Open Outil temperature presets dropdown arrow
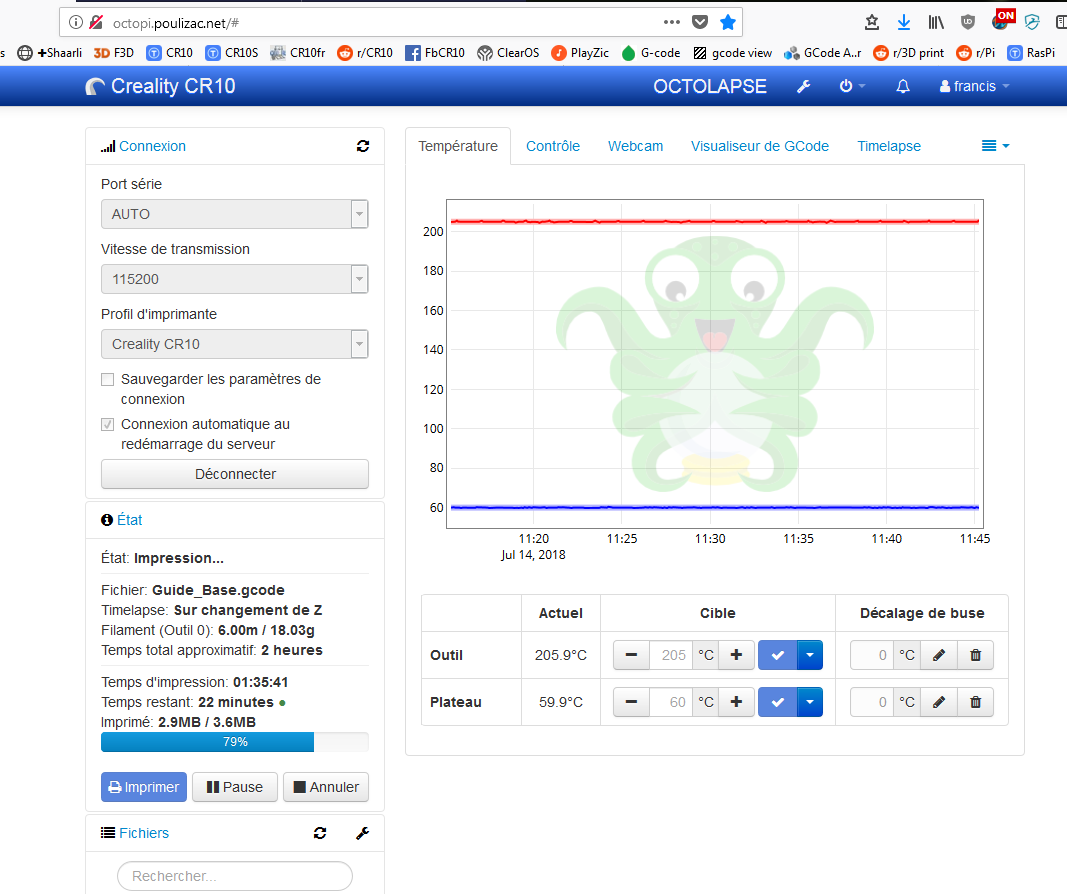Screen dimensions: 1067x894 pyautogui.click(x=810, y=655)
